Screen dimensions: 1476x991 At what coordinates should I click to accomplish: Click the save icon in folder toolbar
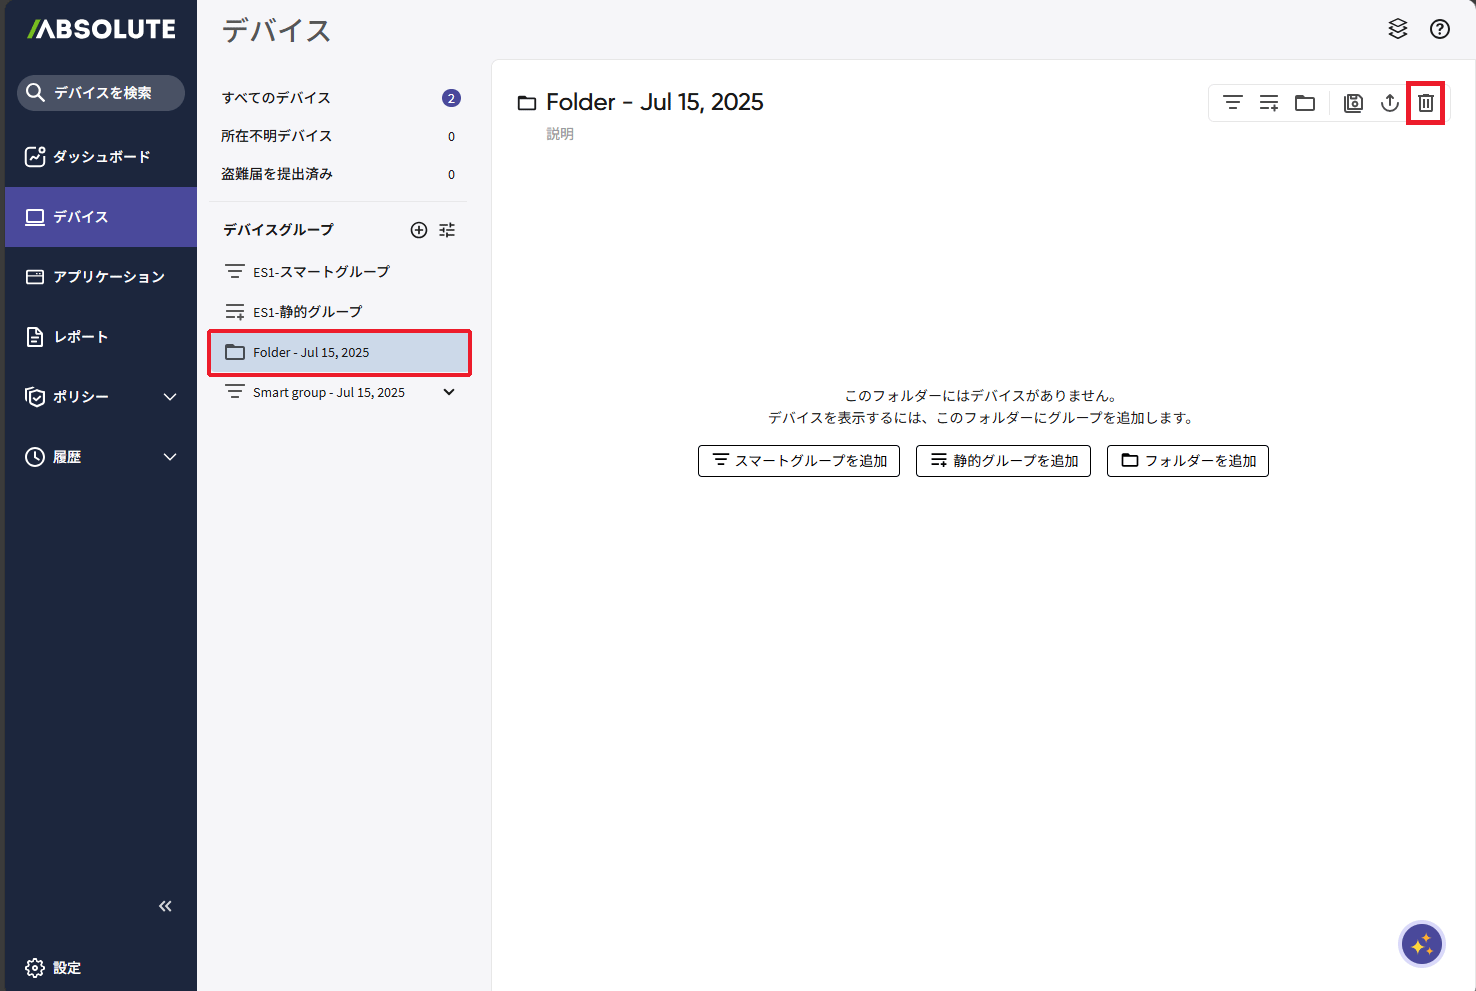click(x=1353, y=103)
